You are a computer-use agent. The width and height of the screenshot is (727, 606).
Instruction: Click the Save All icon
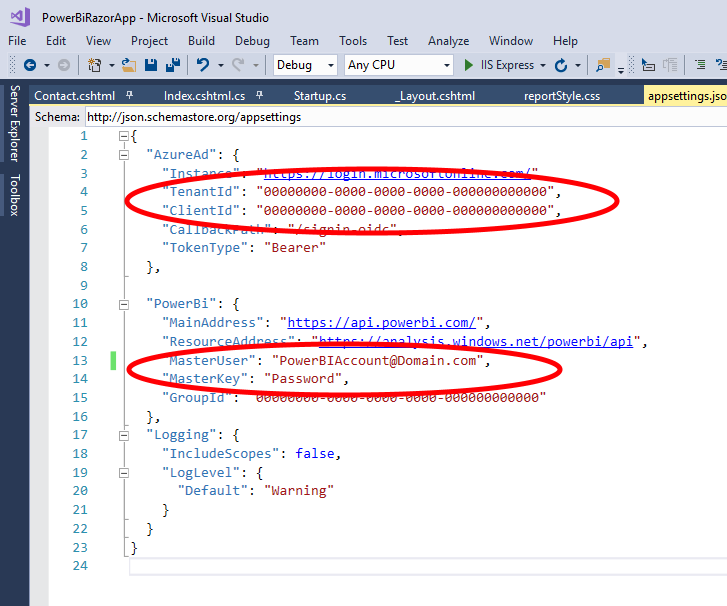[173, 65]
